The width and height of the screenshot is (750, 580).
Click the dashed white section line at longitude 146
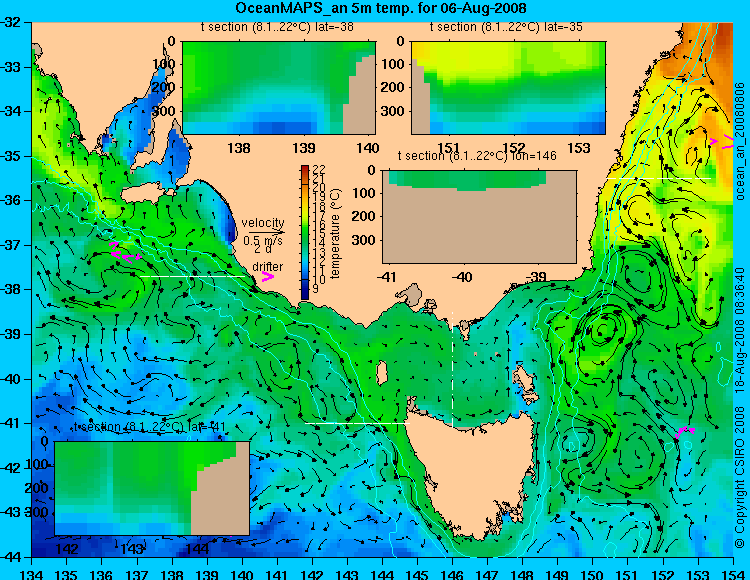click(452, 370)
